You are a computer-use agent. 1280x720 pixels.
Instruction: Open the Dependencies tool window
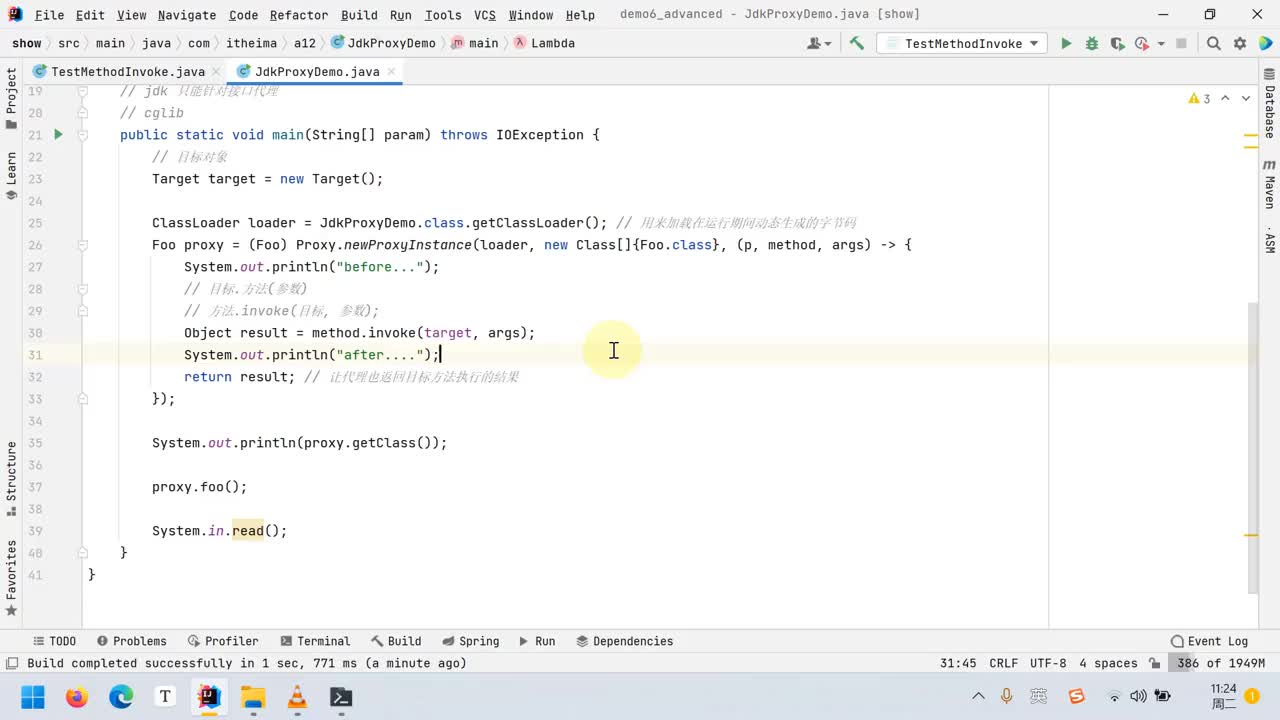624,641
